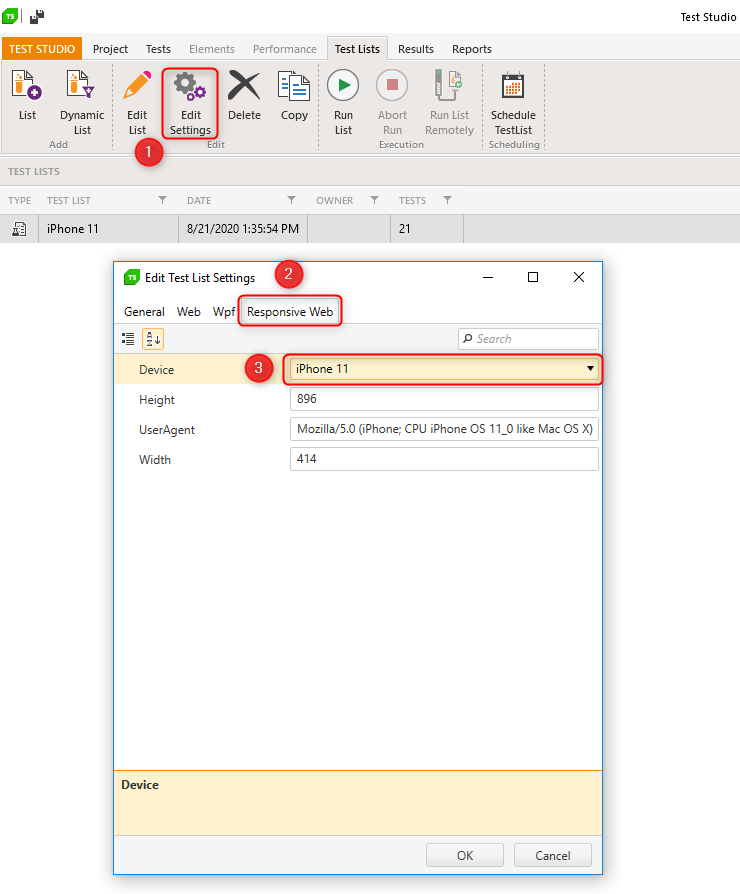Switch to the Performance tab
The height and width of the screenshot is (894, 740).
[x=284, y=49]
